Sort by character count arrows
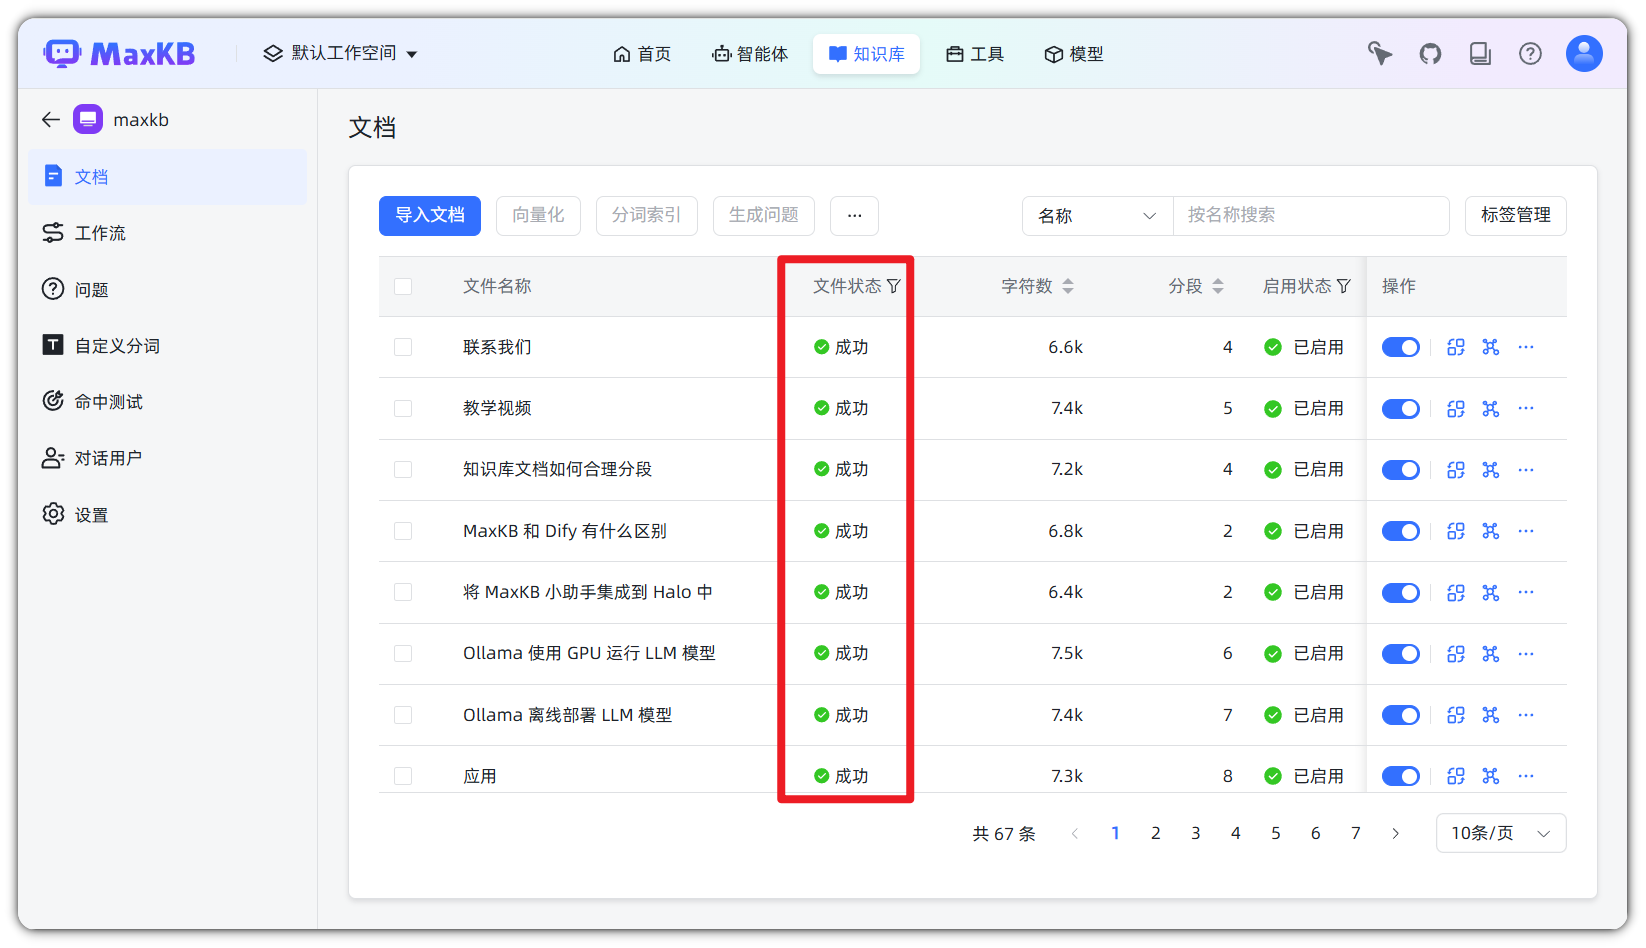Screen dimensions: 1646x948 (x=1068, y=287)
